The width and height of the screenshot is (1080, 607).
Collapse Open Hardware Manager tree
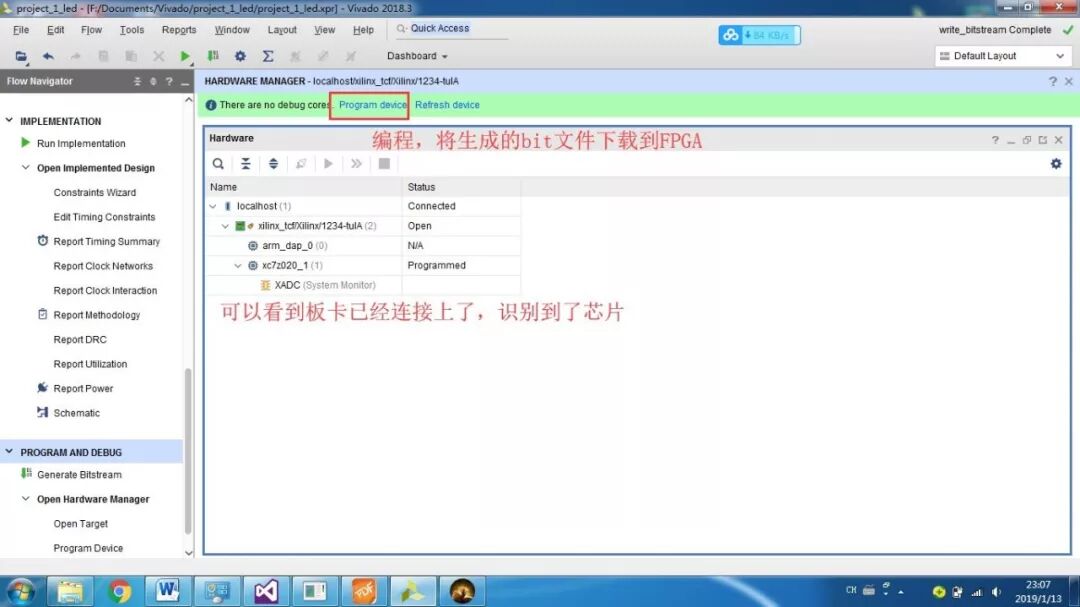25,499
